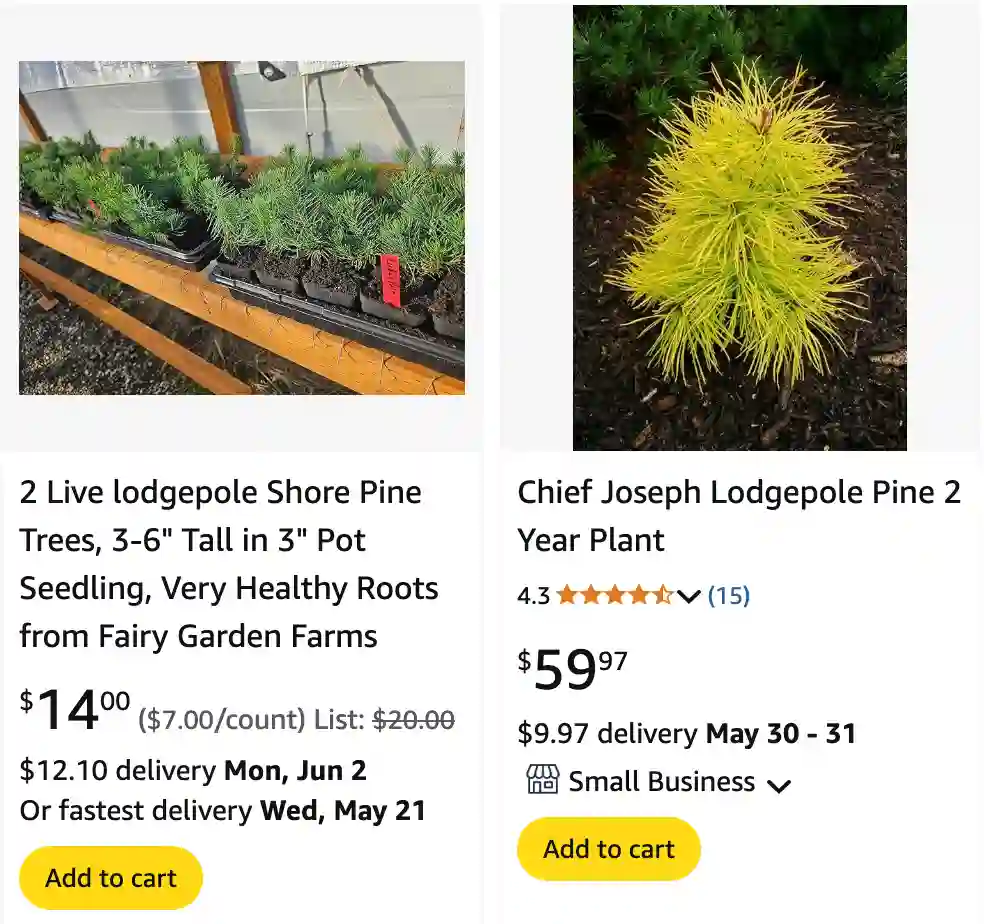Viewport: 984px width, 924px height.
Task: Click the Chief Joseph Pine product photo
Action: tap(739, 227)
